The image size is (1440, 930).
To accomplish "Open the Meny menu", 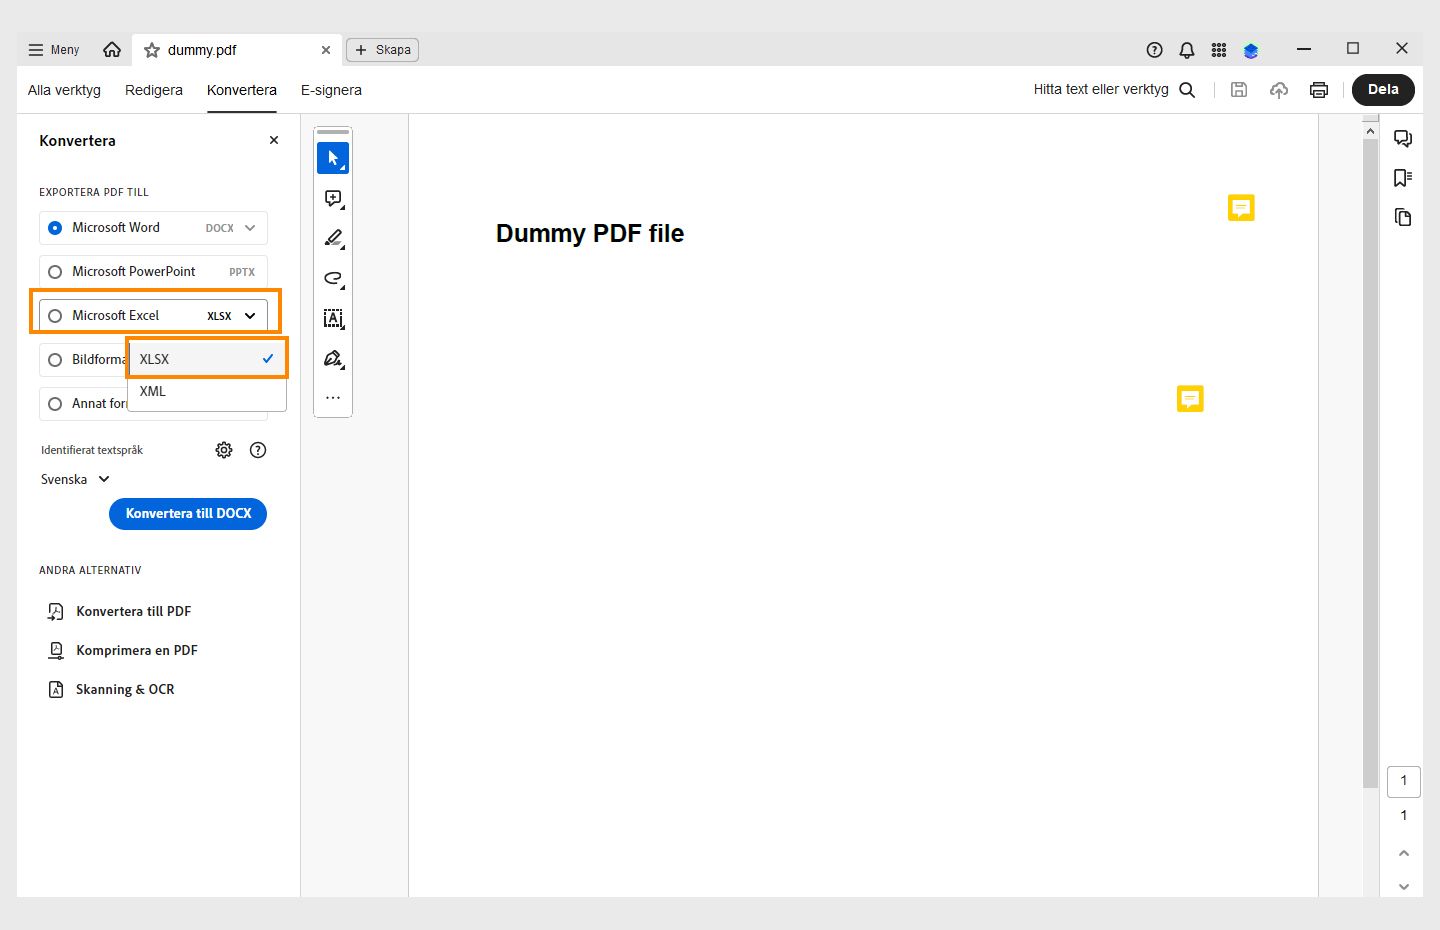I will tap(53, 49).
